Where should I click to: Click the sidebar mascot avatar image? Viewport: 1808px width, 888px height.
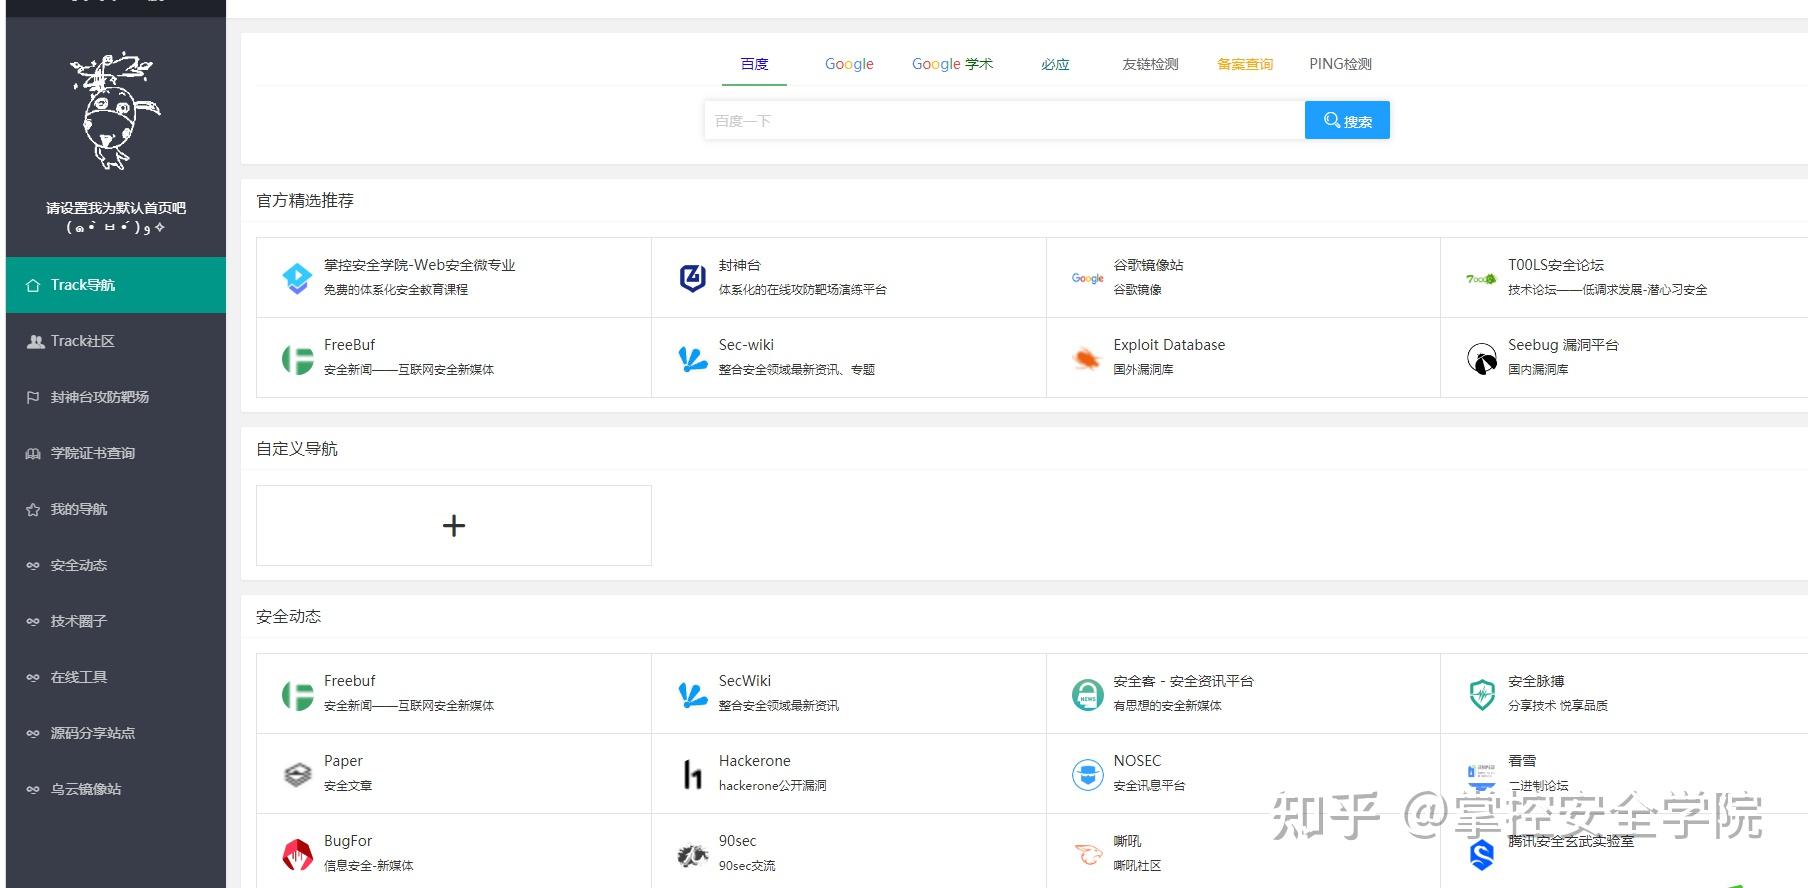coord(114,111)
